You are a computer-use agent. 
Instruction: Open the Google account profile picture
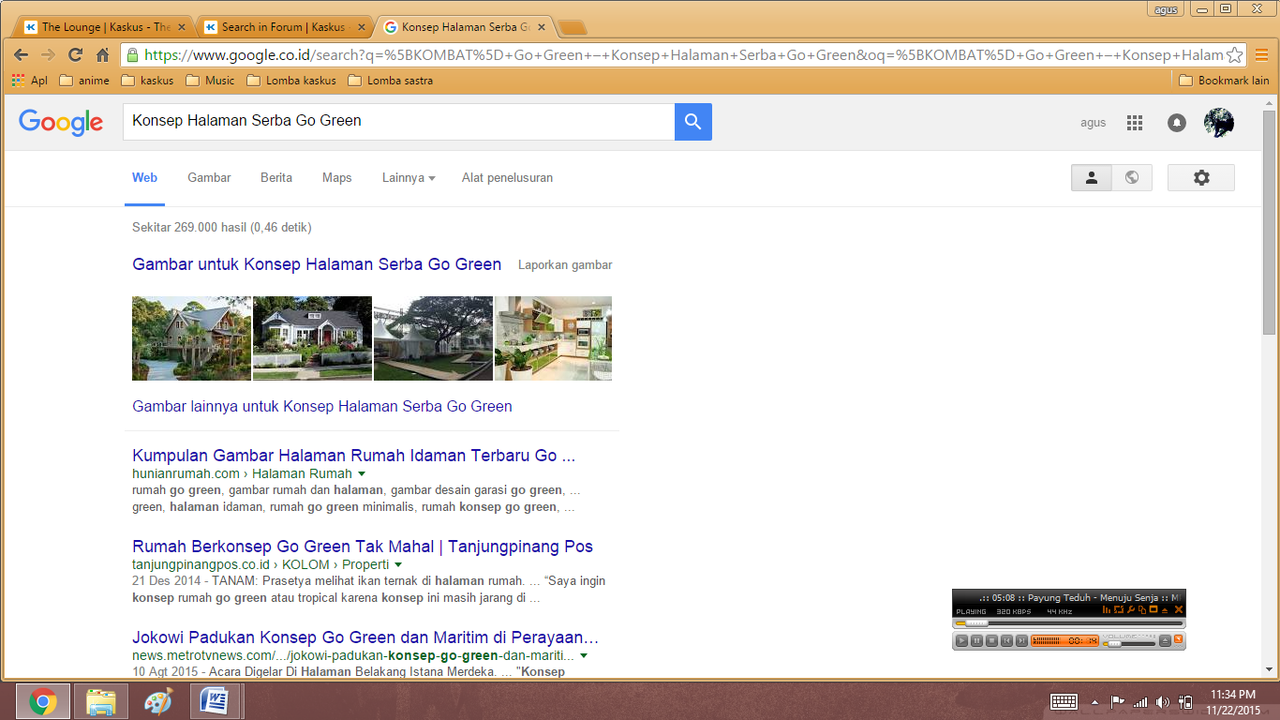1219,122
